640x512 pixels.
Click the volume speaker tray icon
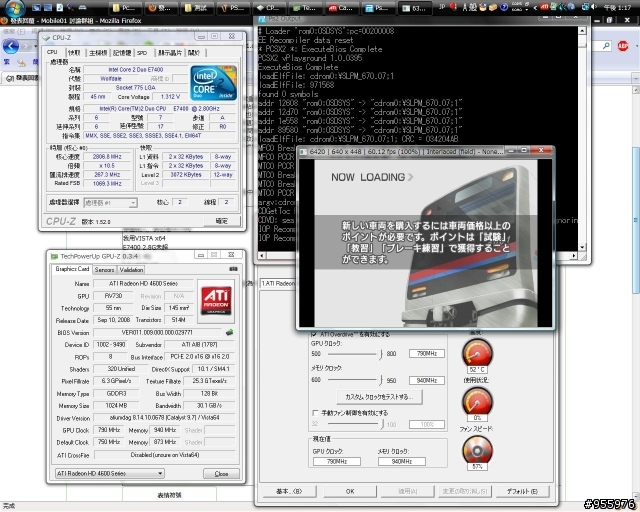tap(593, 7)
